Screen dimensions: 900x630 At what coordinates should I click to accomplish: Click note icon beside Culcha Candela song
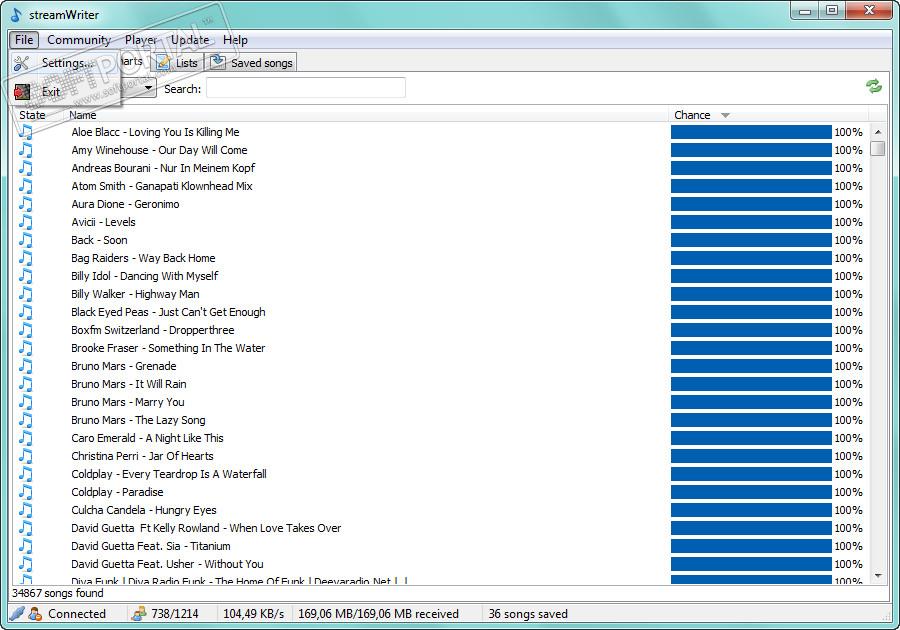[26, 510]
